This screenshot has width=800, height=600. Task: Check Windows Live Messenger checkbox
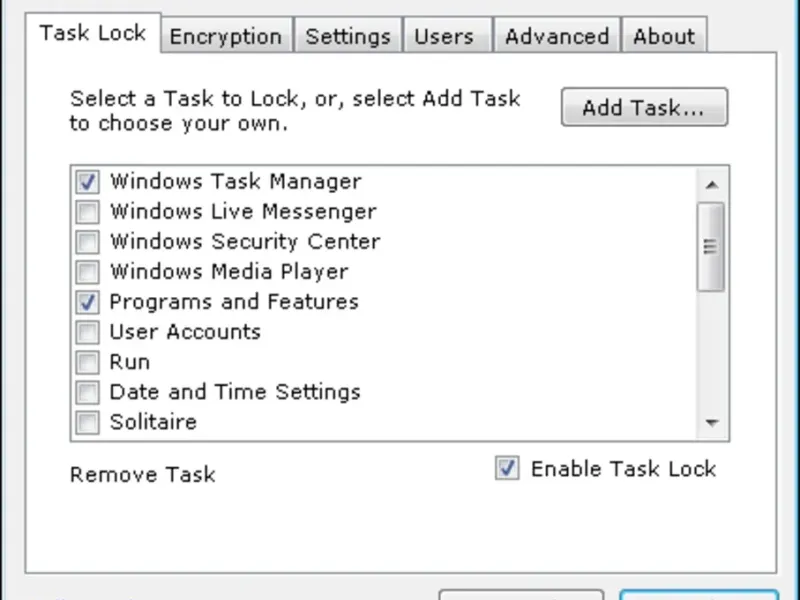click(87, 212)
